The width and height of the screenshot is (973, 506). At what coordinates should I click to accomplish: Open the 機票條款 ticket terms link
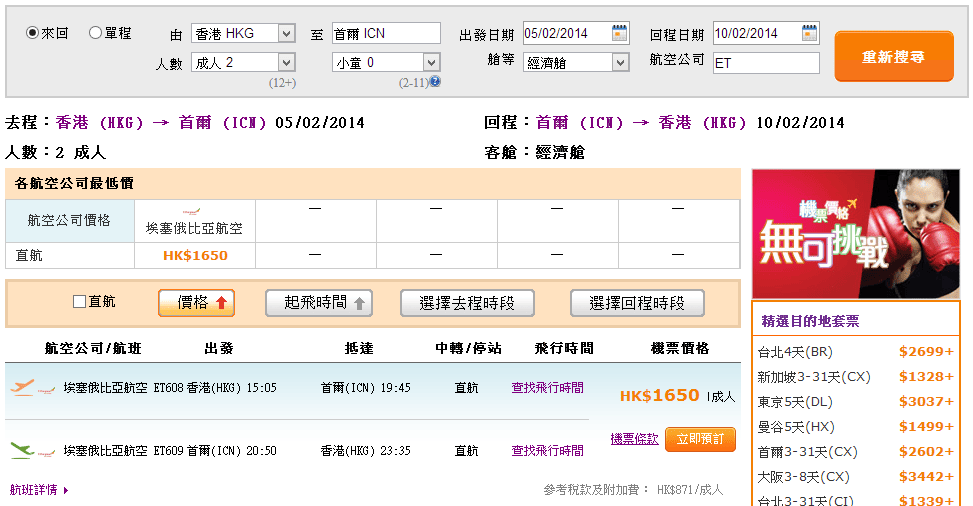tap(634, 439)
